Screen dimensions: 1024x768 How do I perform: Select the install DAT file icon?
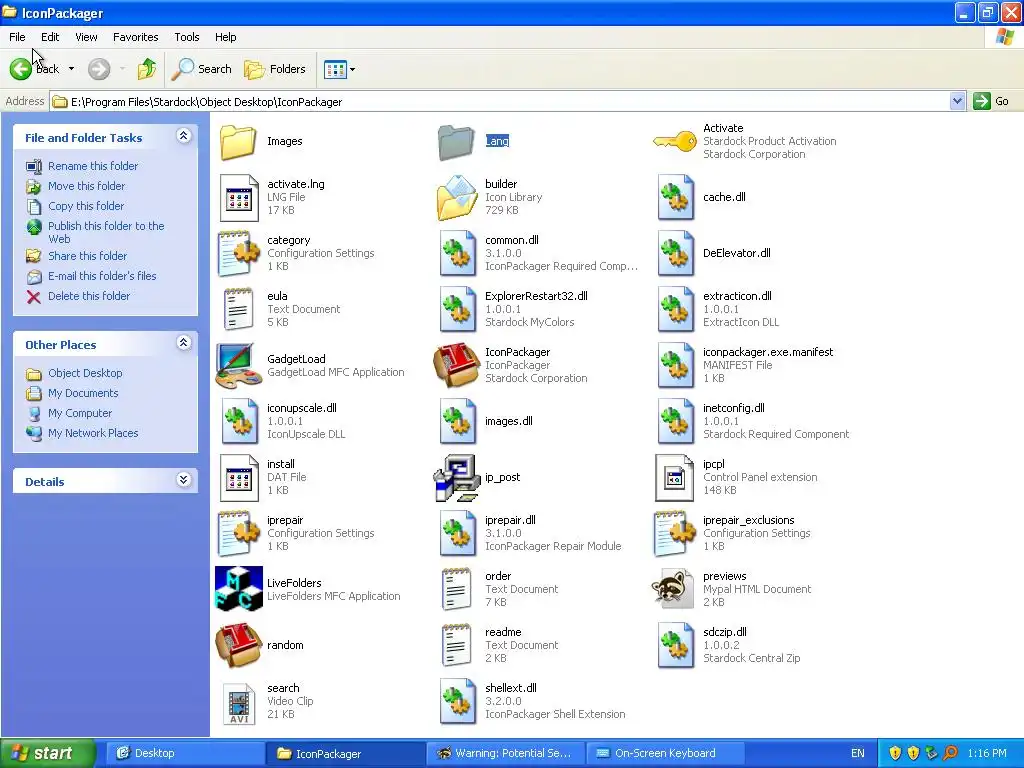[x=238, y=477]
